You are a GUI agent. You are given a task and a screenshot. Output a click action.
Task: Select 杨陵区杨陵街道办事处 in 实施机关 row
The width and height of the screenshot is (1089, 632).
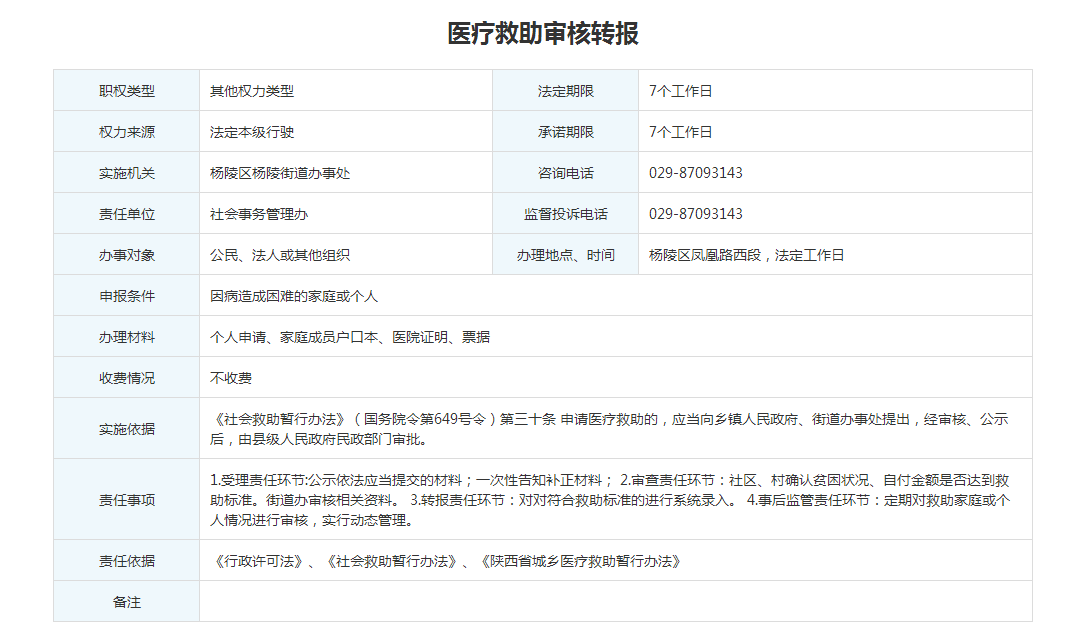coord(280,173)
